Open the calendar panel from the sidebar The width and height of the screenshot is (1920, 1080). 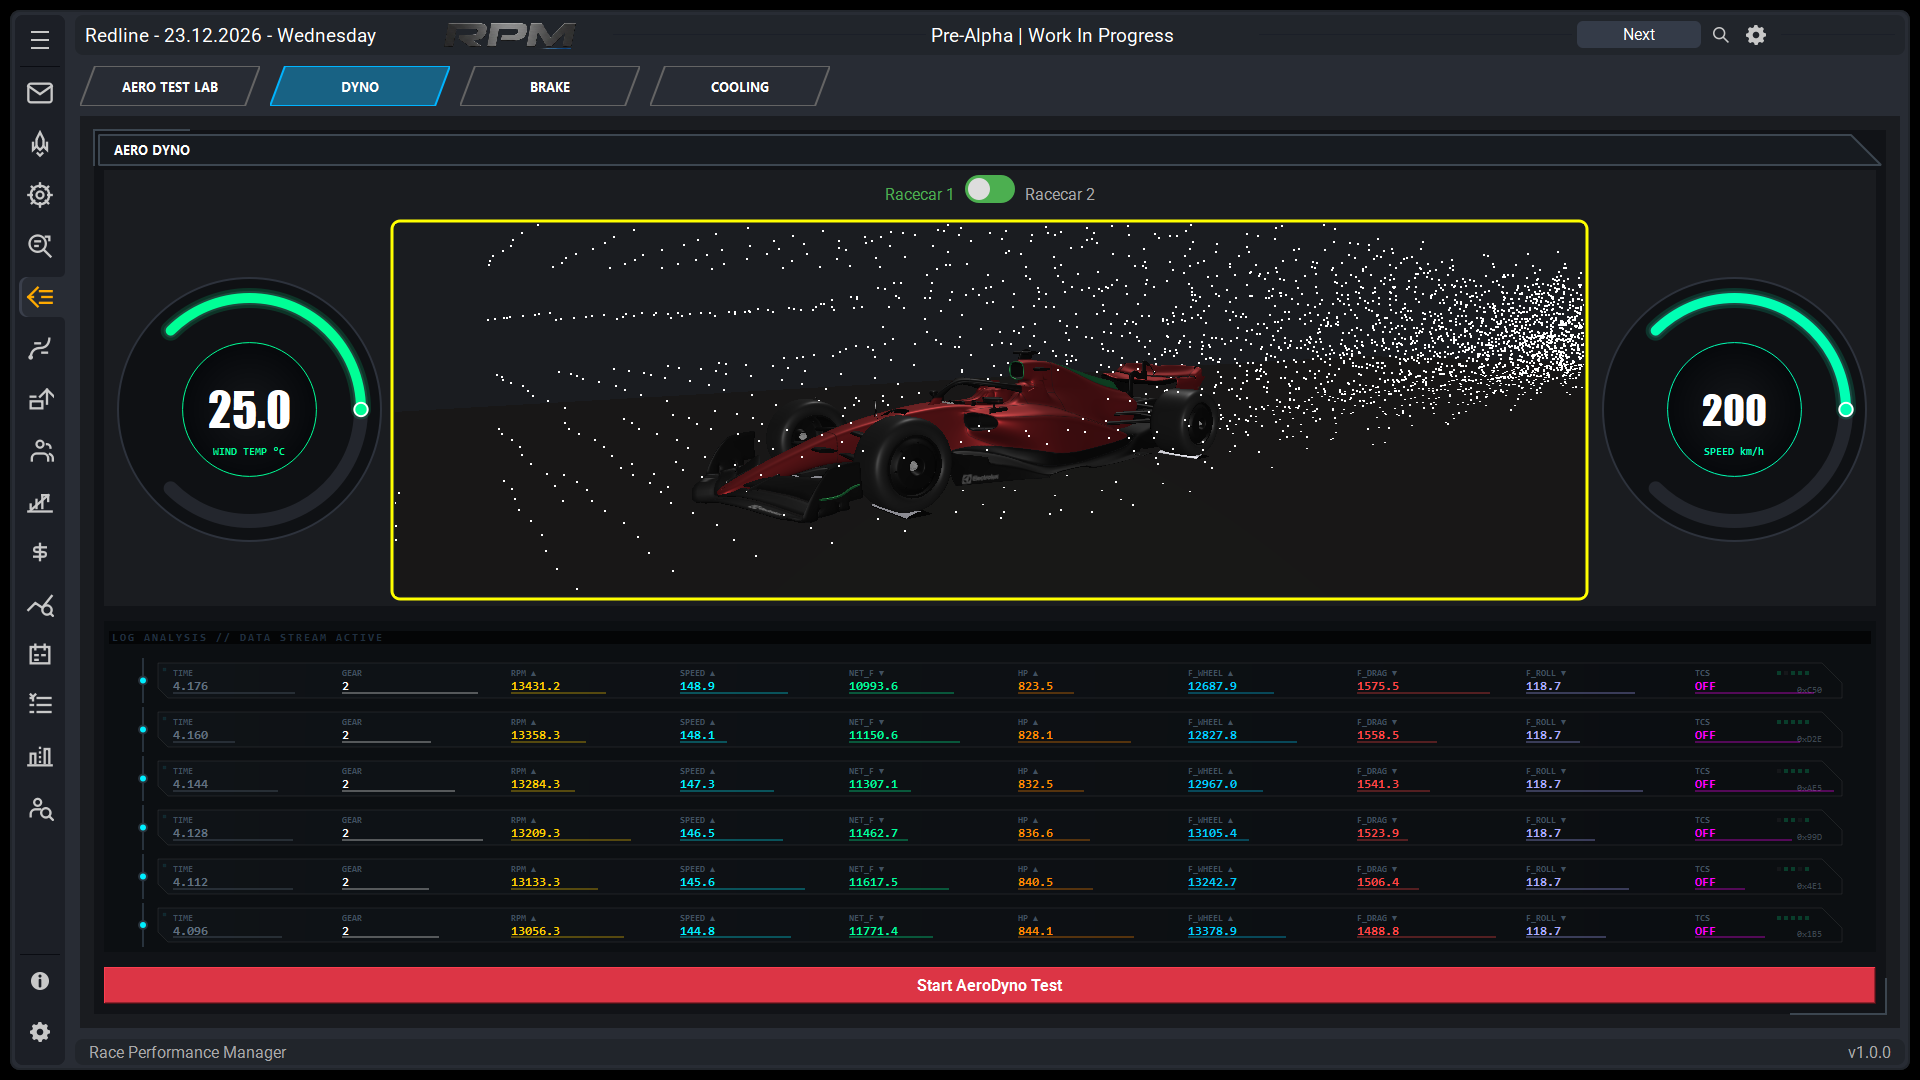click(x=40, y=654)
